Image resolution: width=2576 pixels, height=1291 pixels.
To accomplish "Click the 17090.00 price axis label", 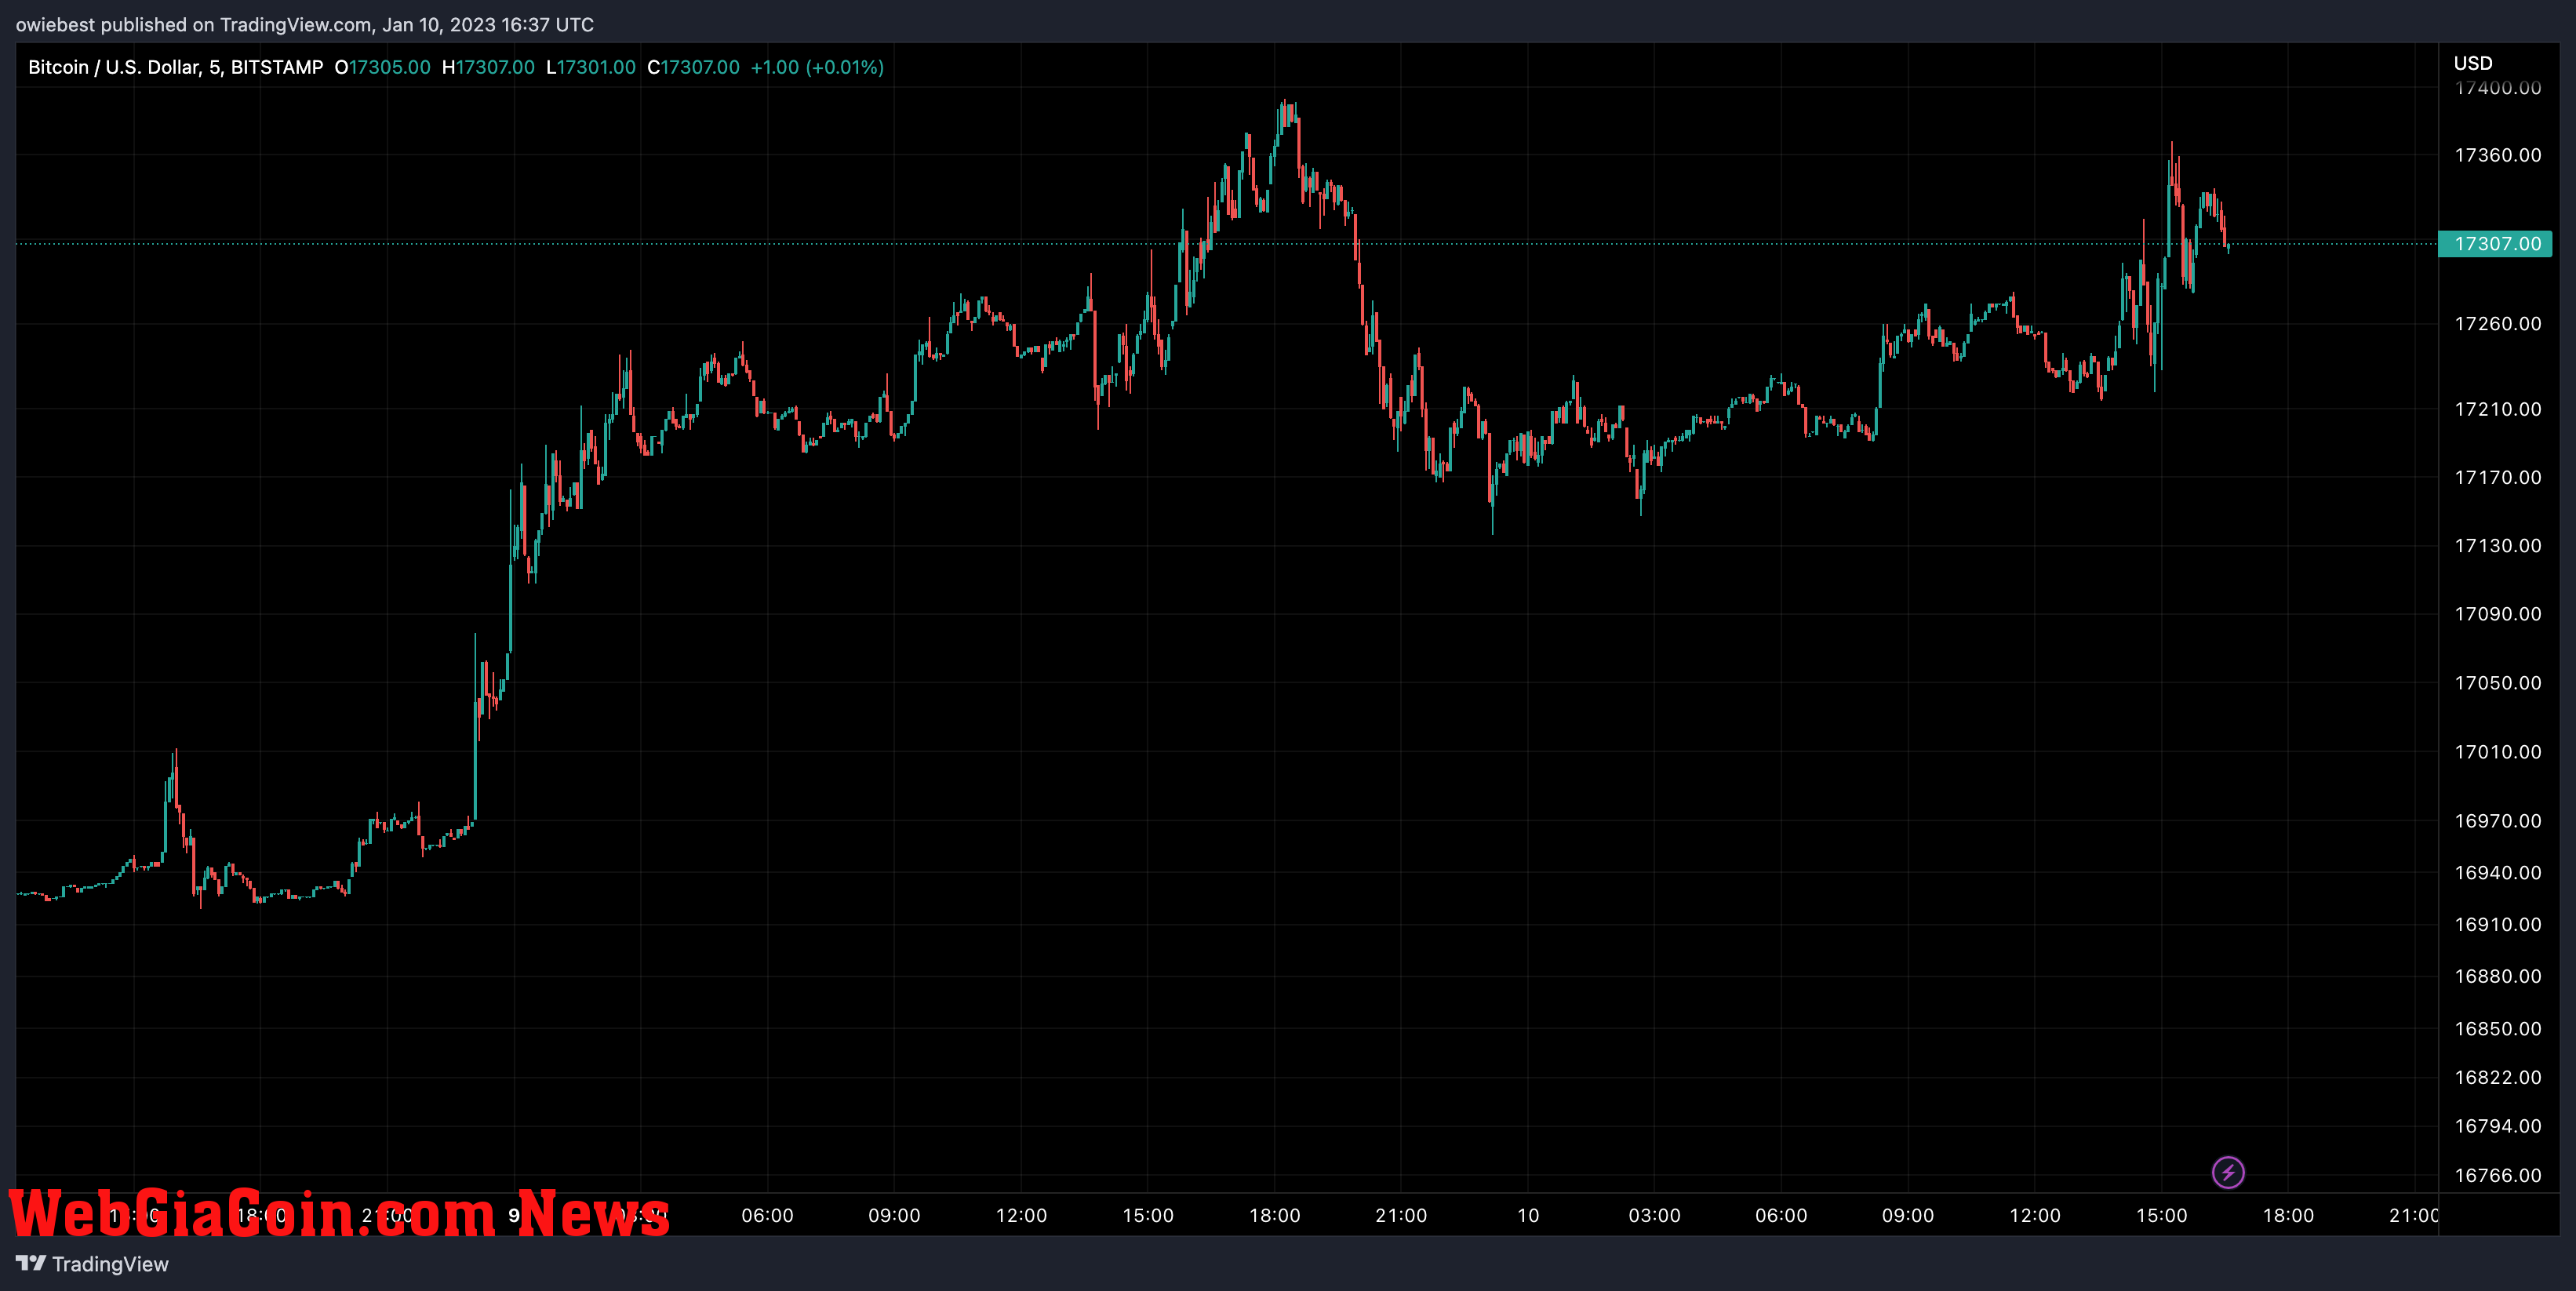I will click(x=2497, y=614).
